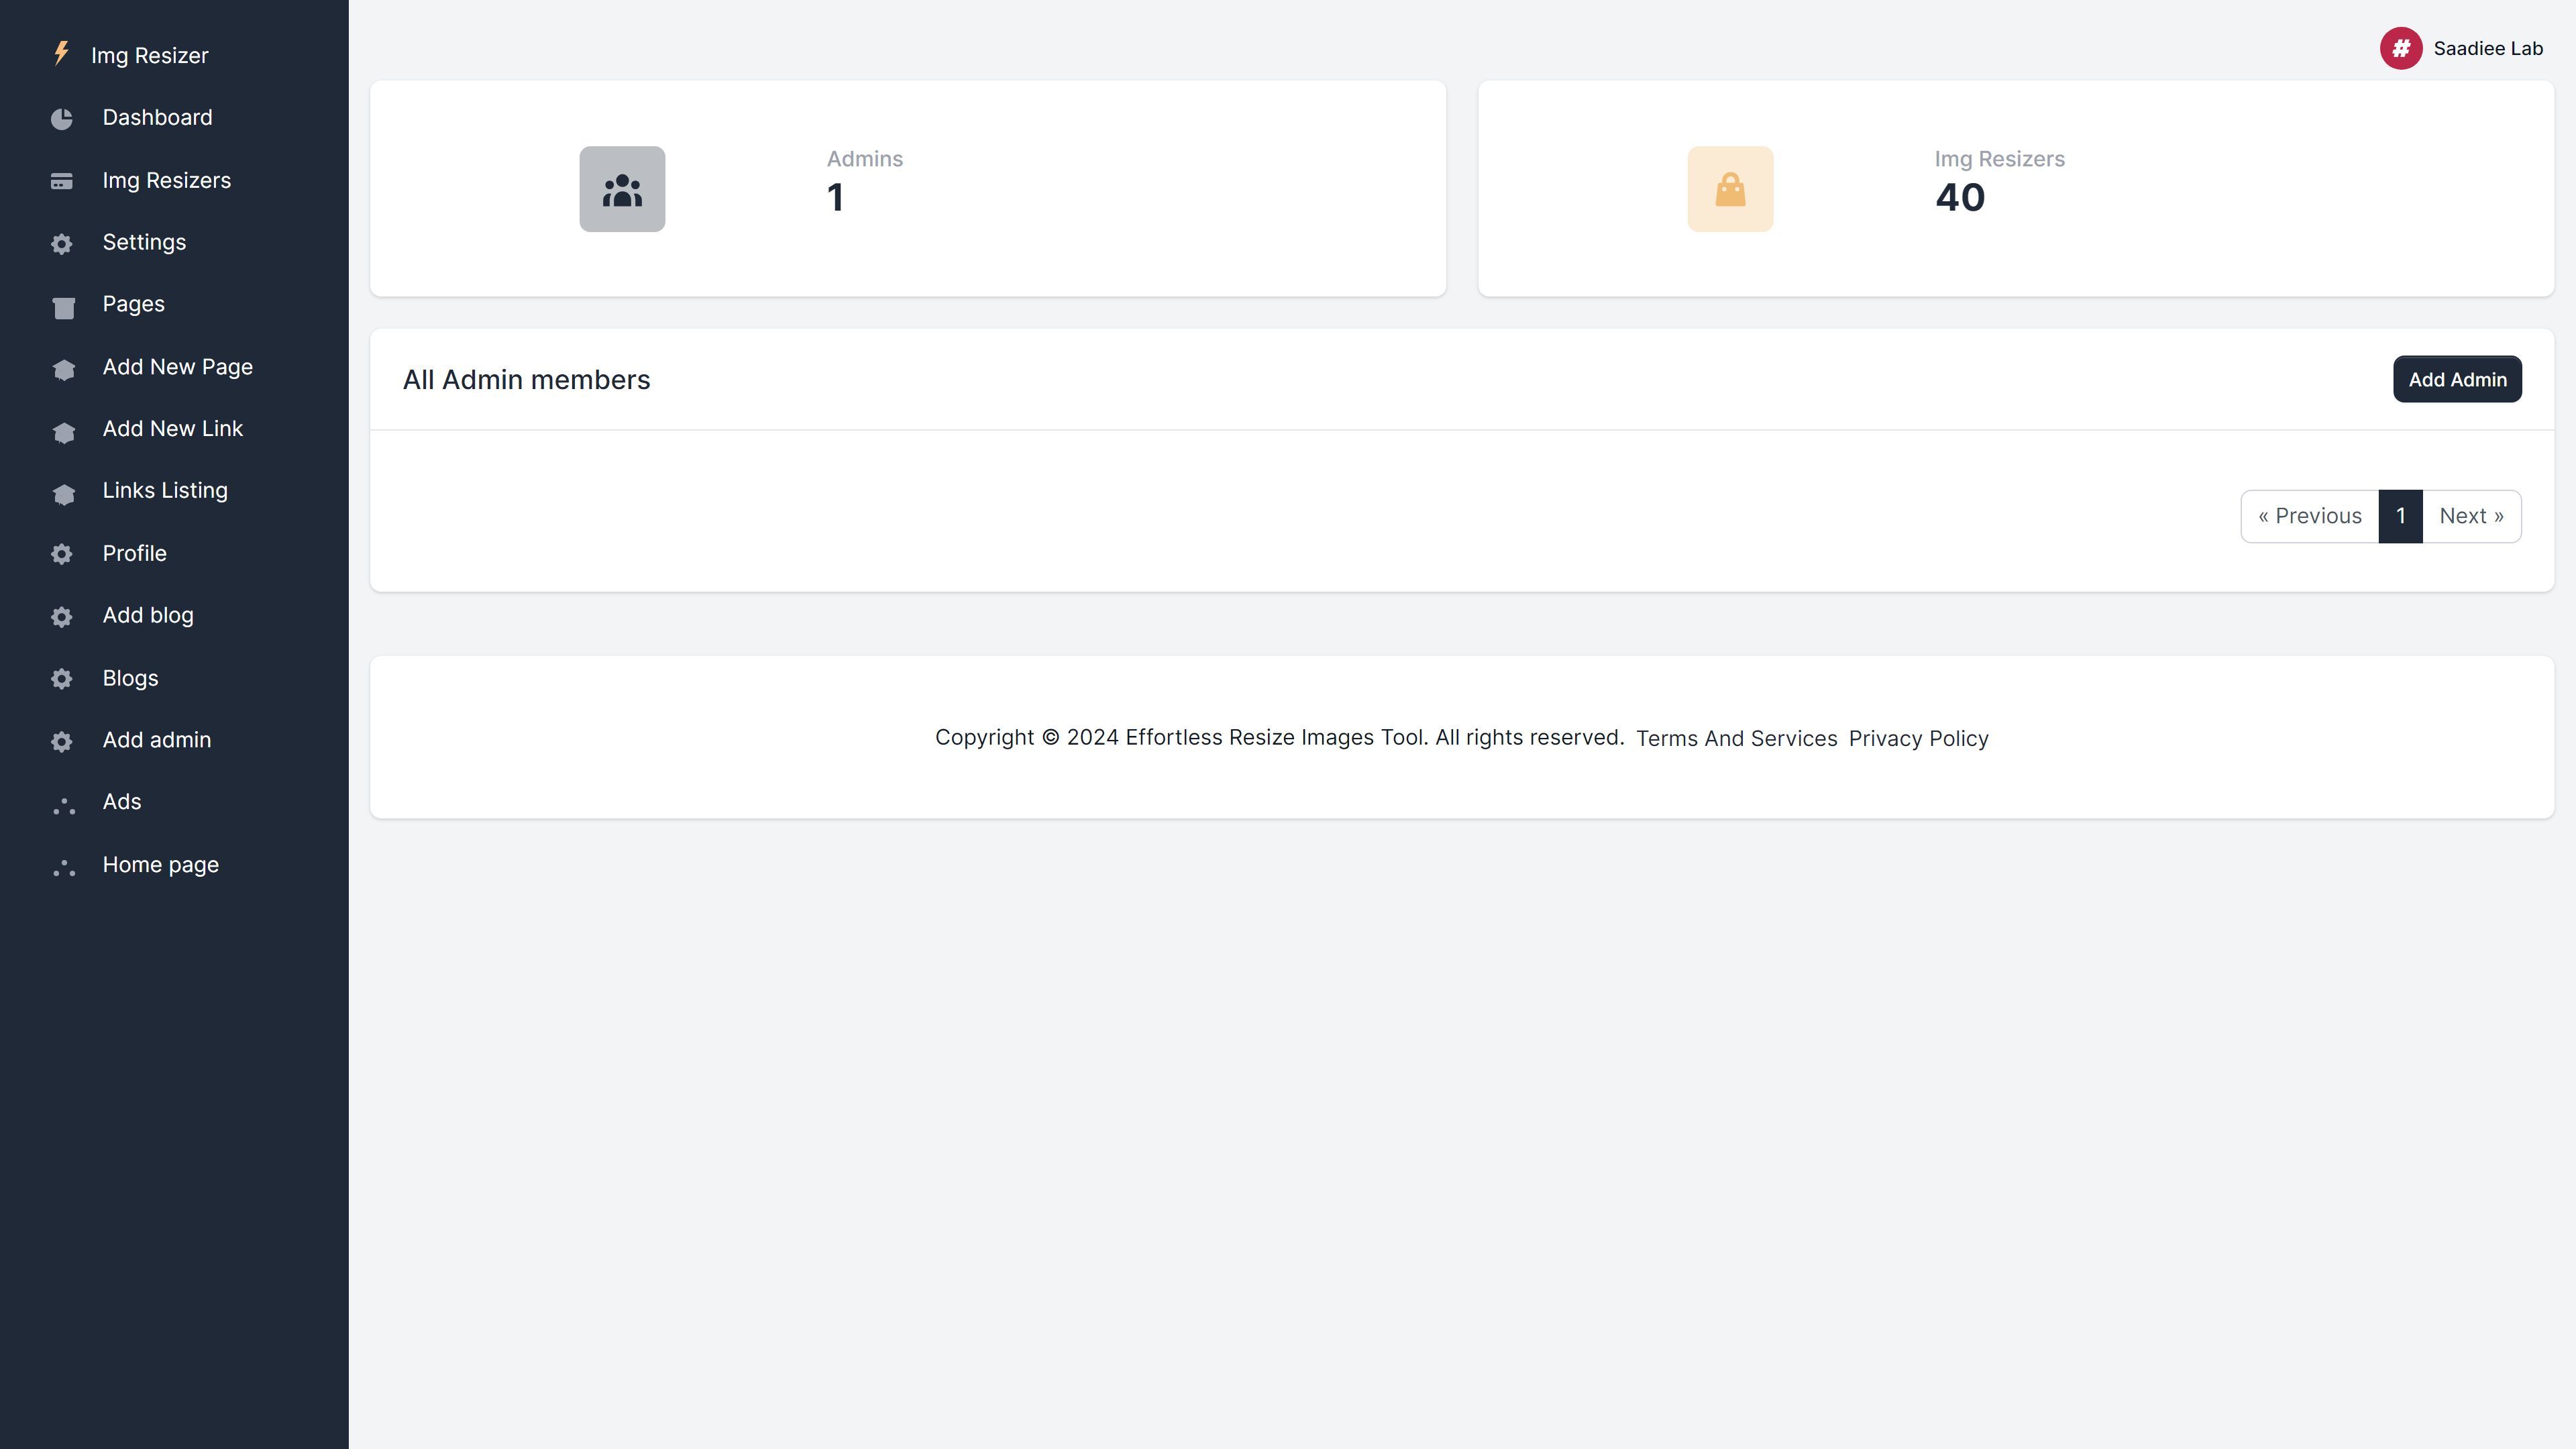This screenshot has width=2576, height=1449.
Task: Click the Settings gear icon
Action: (x=62, y=244)
